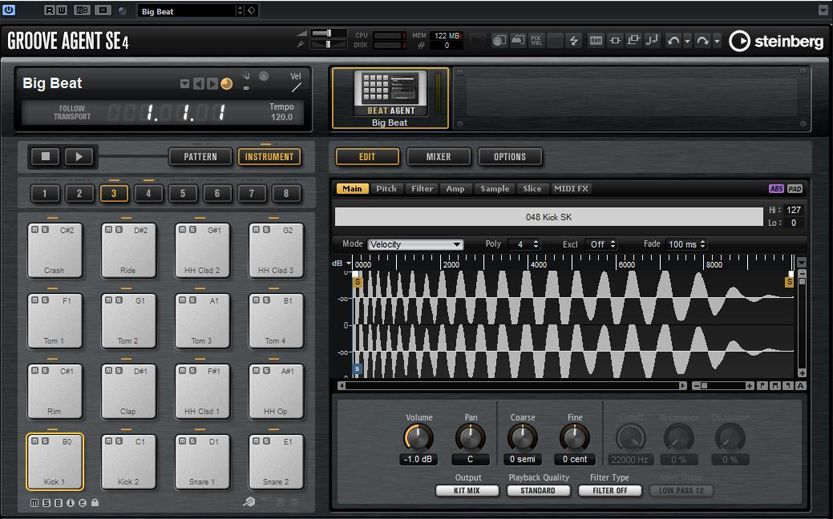This screenshot has width=833, height=519.
Task: Select pad group 1
Action: click(45, 193)
